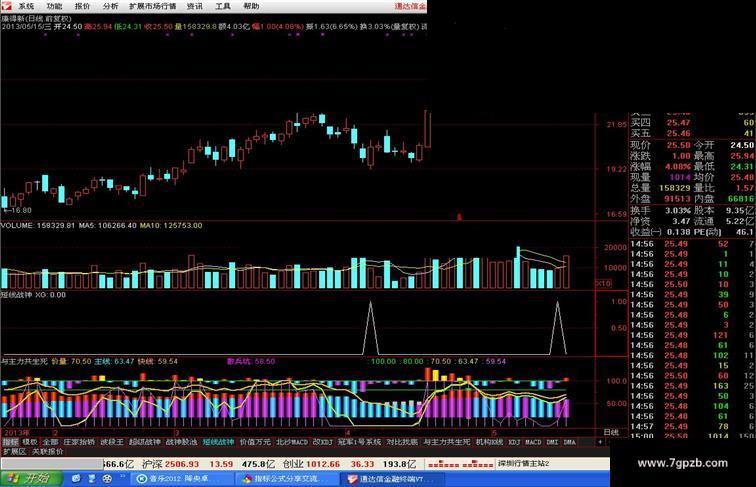Select the 指标 tab in the indicator bar
Viewport: 756px width, 487px height.
click(10, 442)
